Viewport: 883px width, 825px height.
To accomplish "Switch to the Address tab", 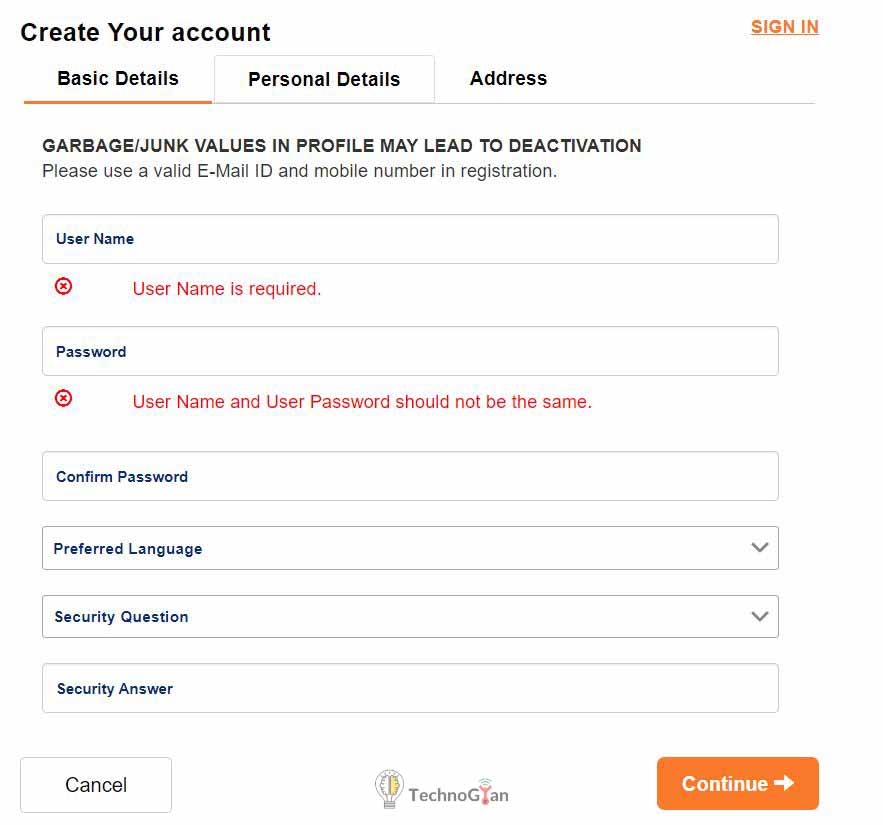I will [x=508, y=78].
